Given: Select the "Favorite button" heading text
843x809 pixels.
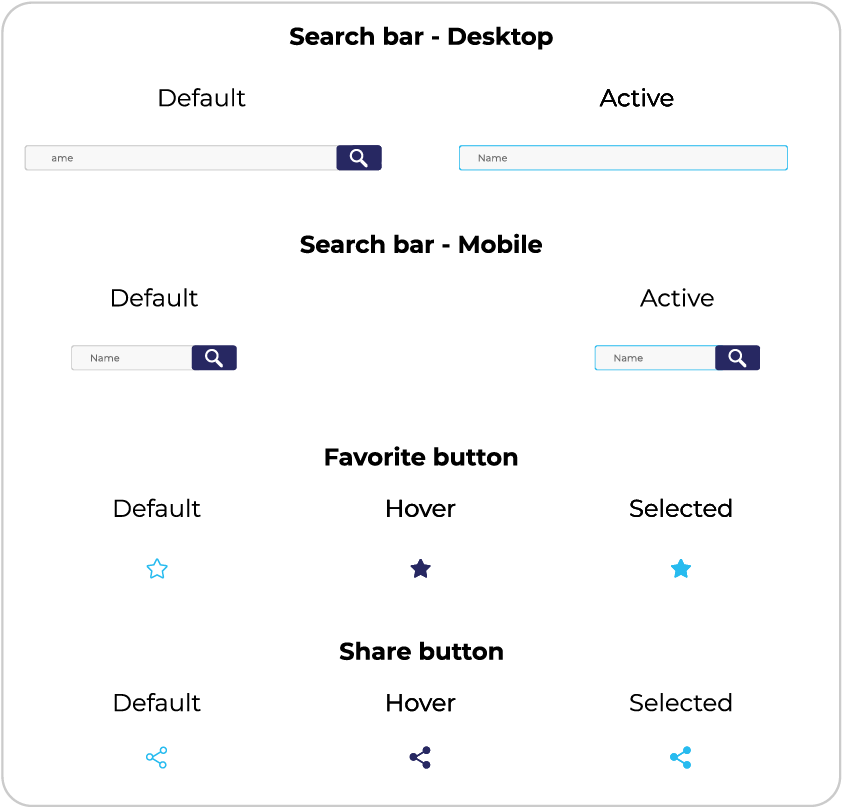Looking at the screenshot, I should coord(421,458).
